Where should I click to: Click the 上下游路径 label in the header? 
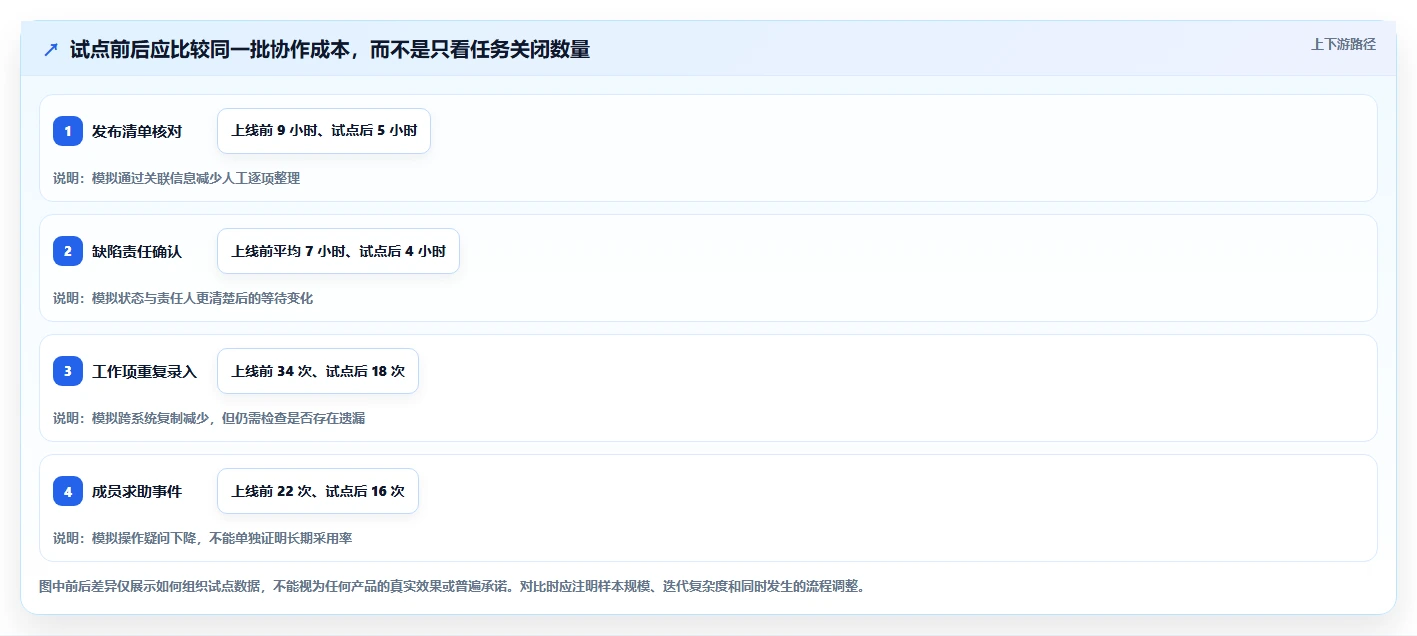[1344, 44]
